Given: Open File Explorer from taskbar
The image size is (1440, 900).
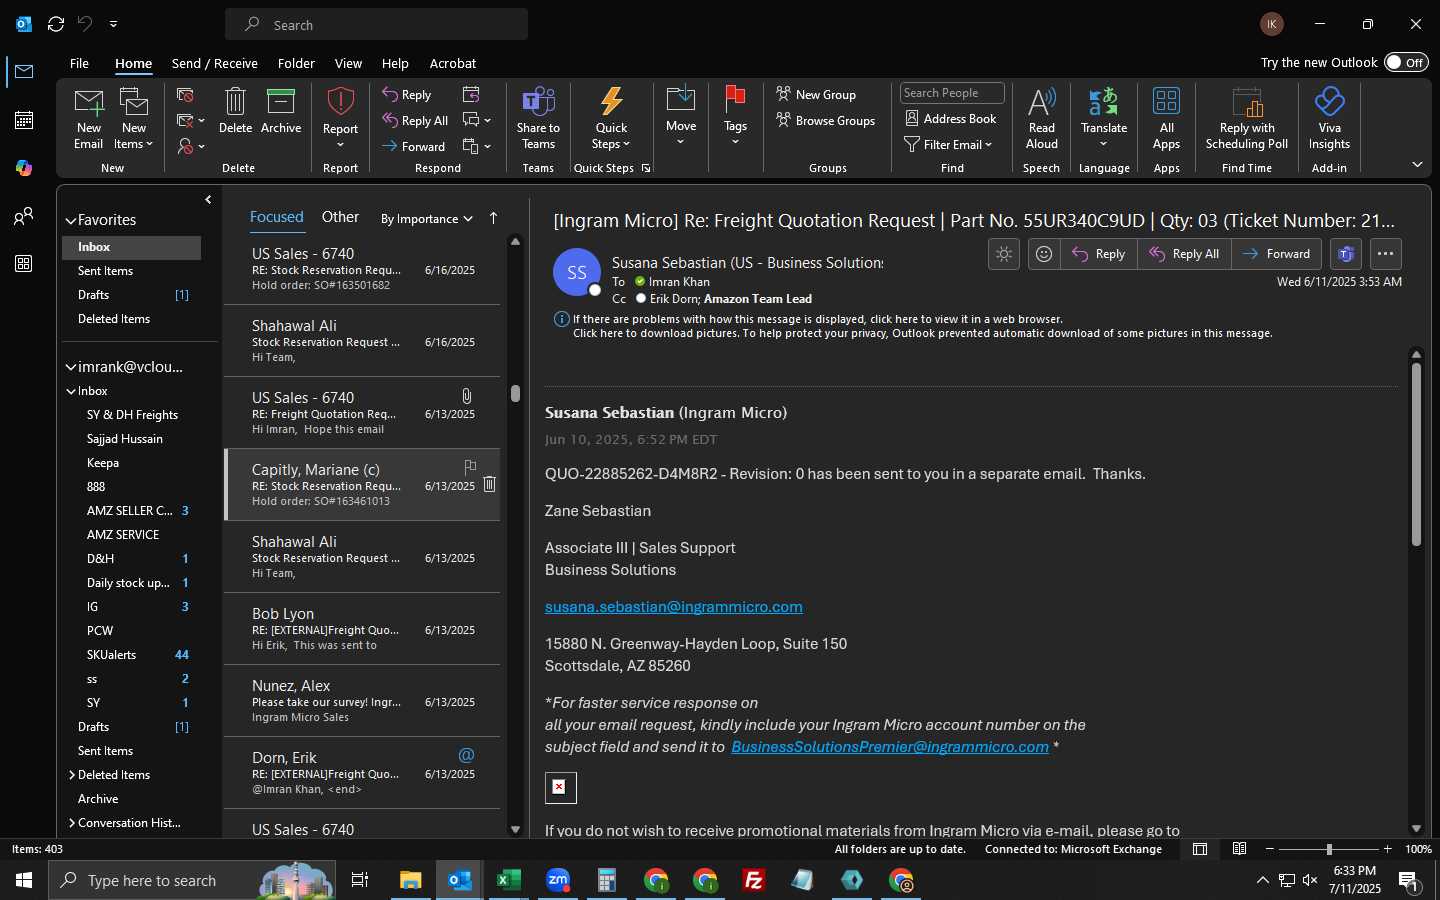Looking at the screenshot, I should [410, 880].
